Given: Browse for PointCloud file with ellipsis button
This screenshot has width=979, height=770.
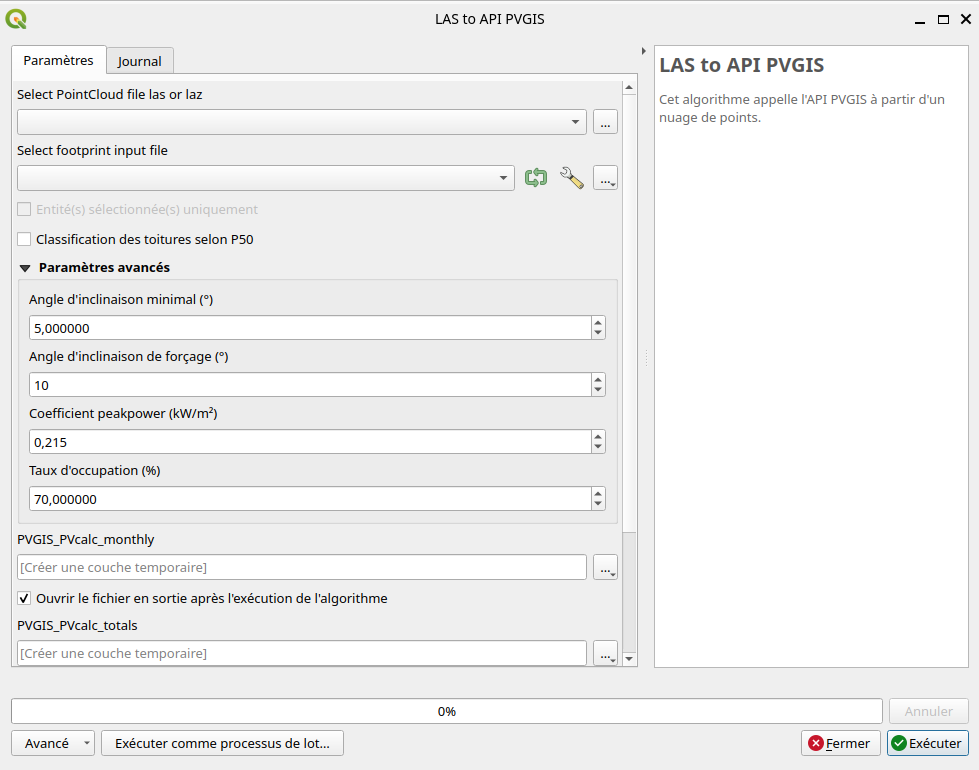Looking at the screenshot, I should (605, 122).
